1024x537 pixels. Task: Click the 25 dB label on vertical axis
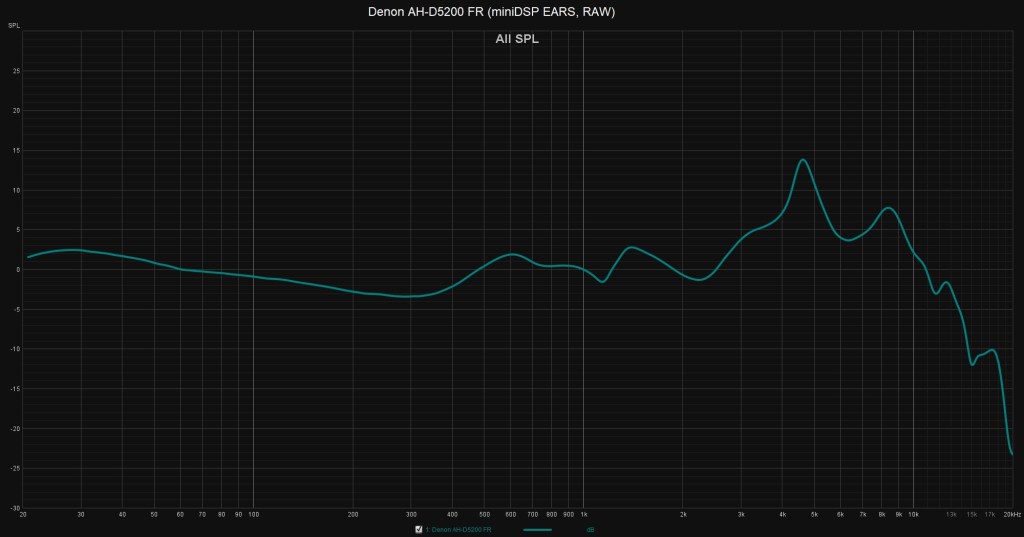16,71
